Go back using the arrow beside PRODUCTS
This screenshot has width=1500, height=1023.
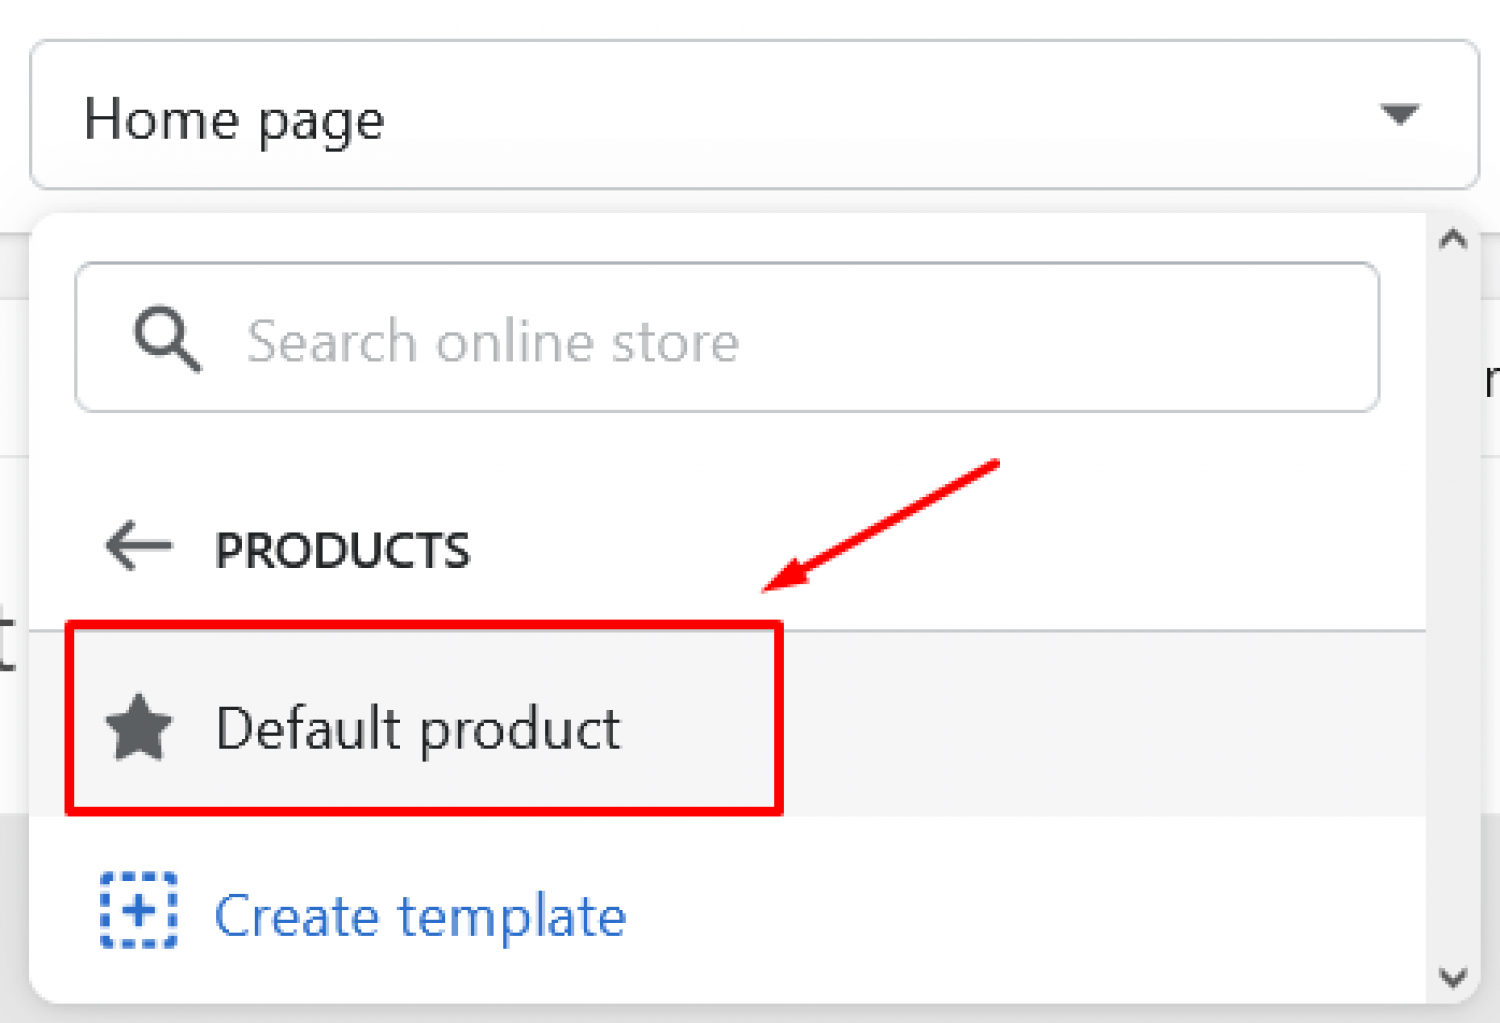(139, 546)
